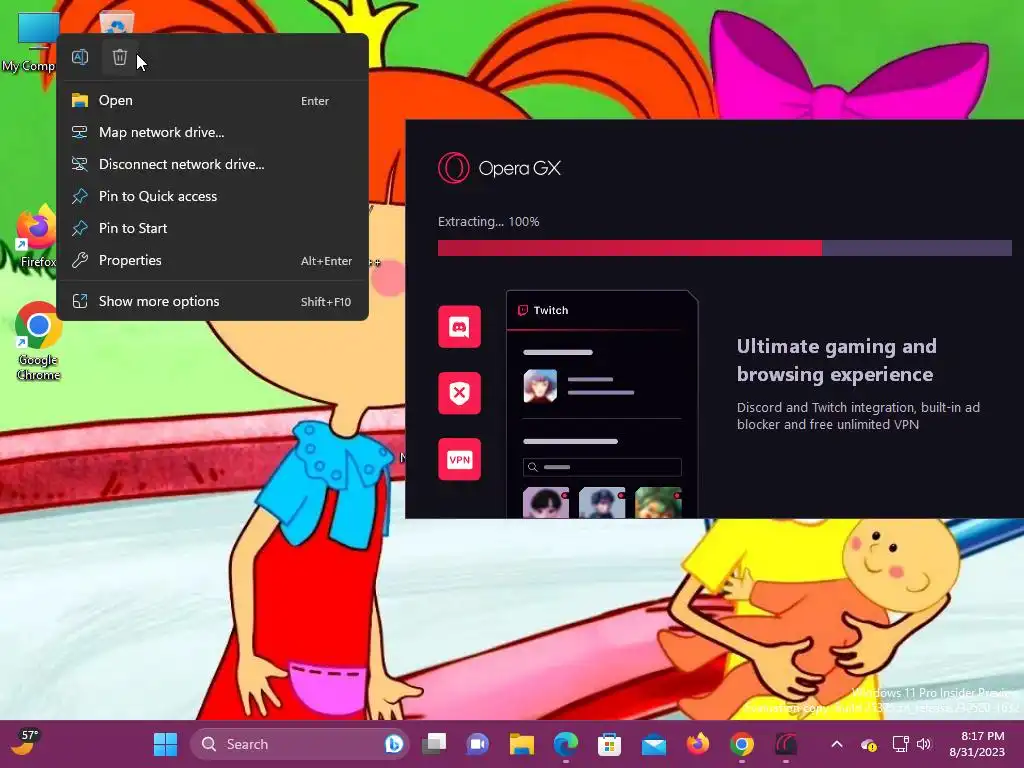The width and height of the screenshot is (1024, 768).
Task: Click the Bing icon in search box
Action: point(393,744)
